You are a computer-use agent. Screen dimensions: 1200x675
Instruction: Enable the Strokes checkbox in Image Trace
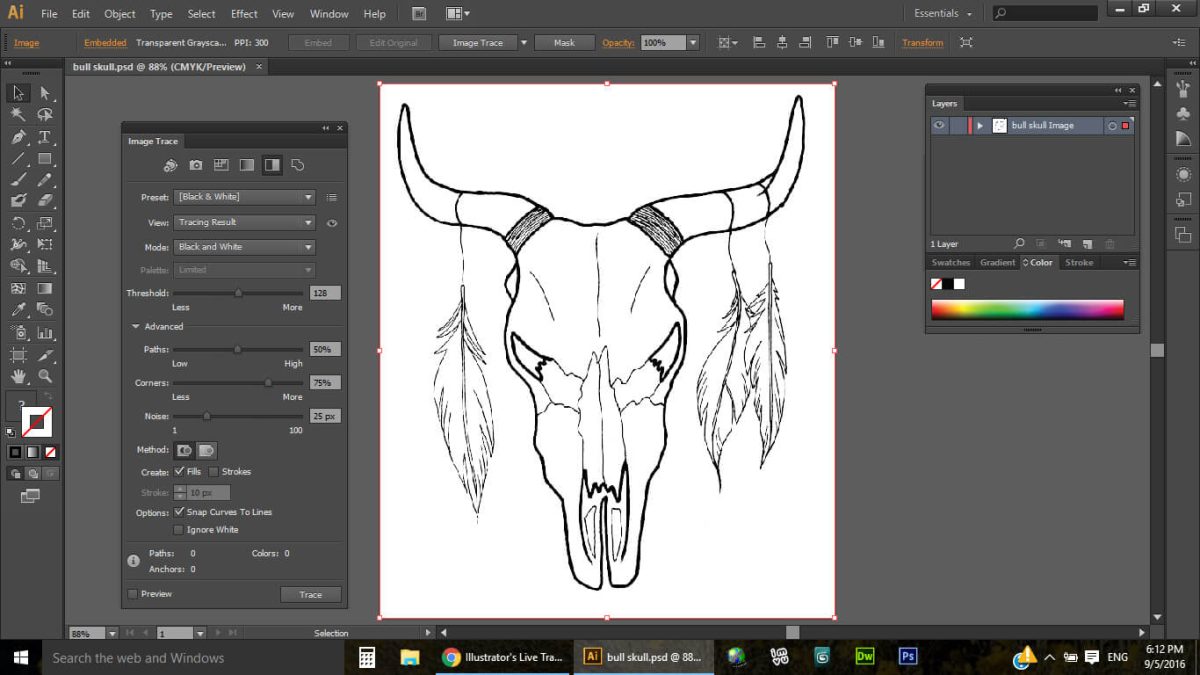point(216,471)
